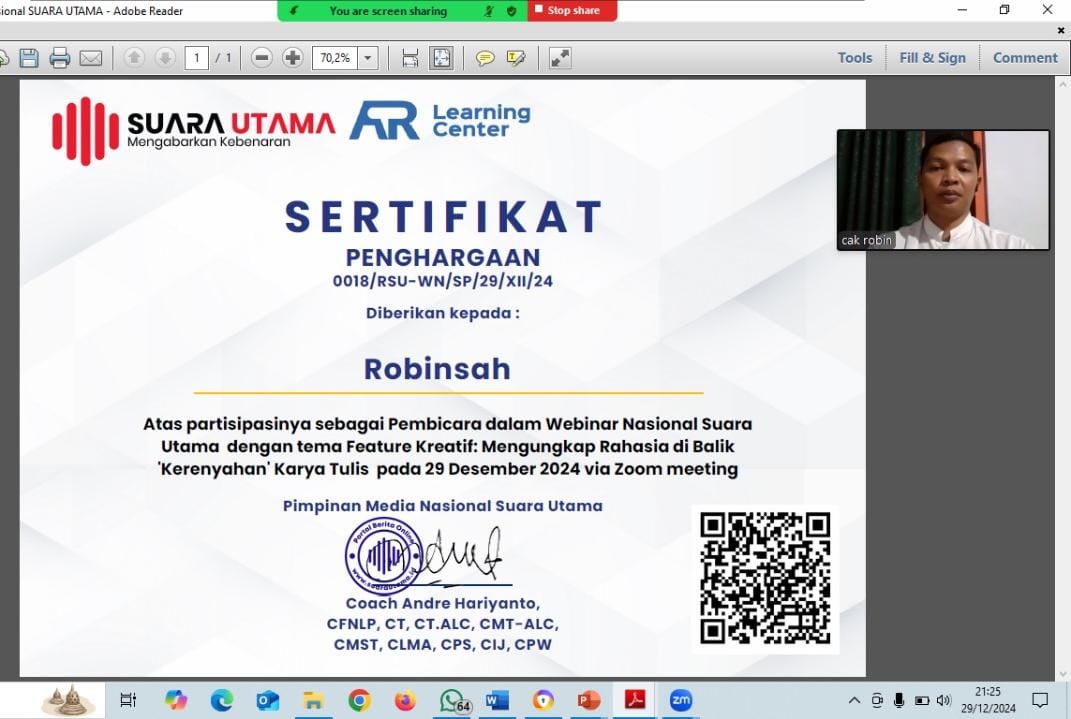Switch to Microsoft Word in taskbar
Image resolution: width=1071 pixels, height=719 pixels.
point(497,700)
